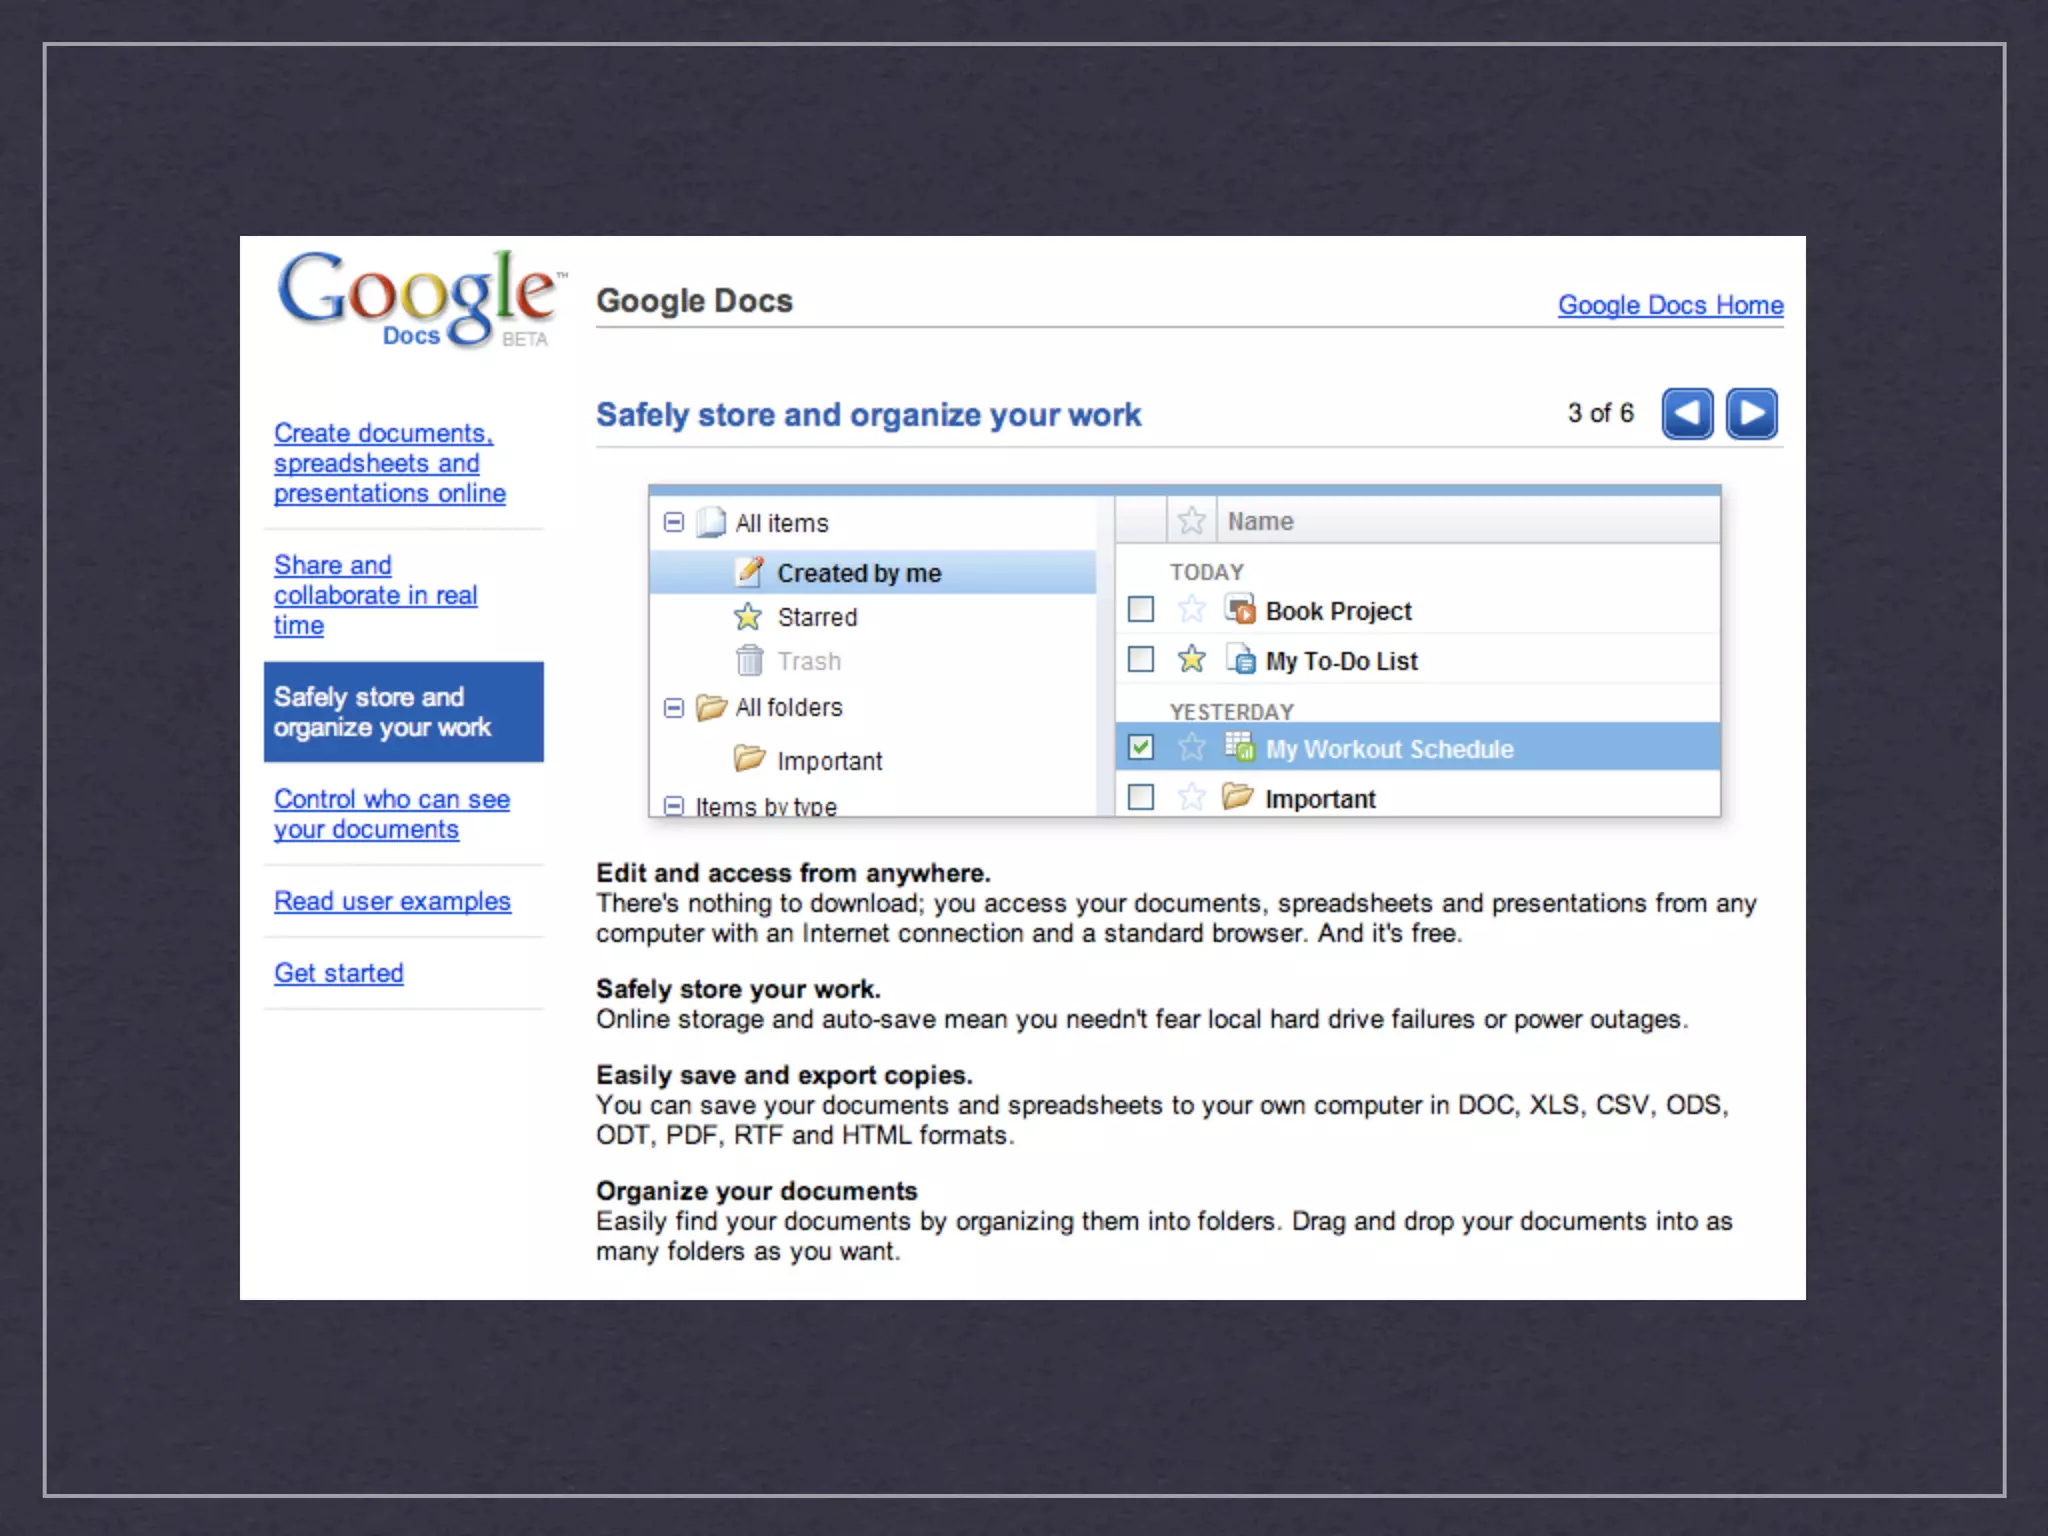
Task: Star the Book Project document
Action: click(x=1191, y=609)
